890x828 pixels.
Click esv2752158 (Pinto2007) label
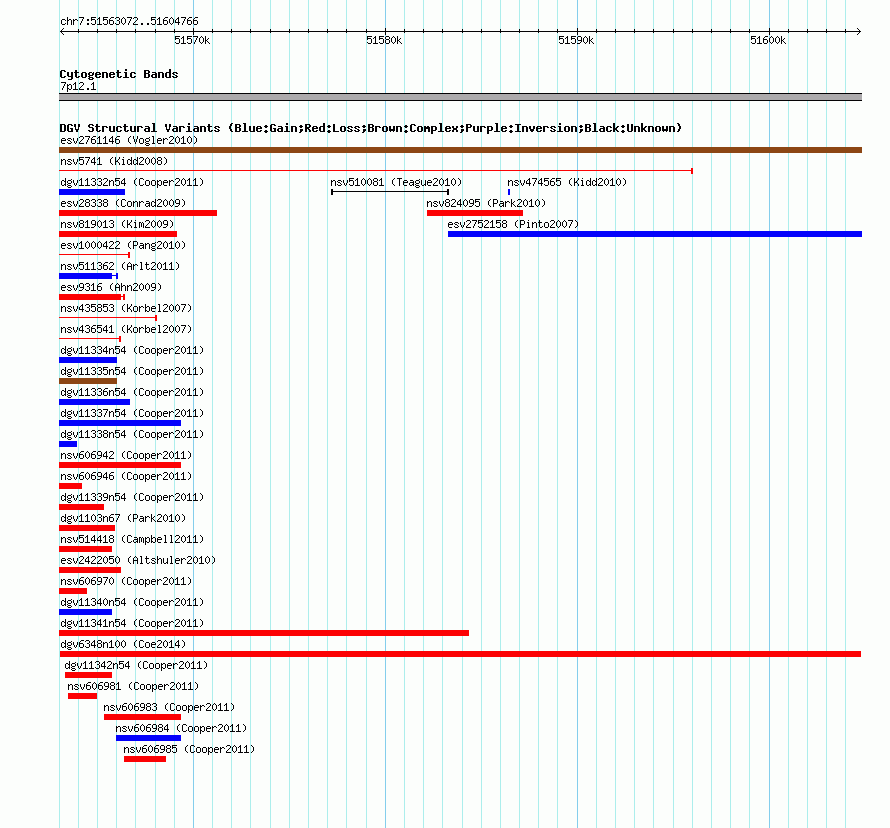[513, 224]
